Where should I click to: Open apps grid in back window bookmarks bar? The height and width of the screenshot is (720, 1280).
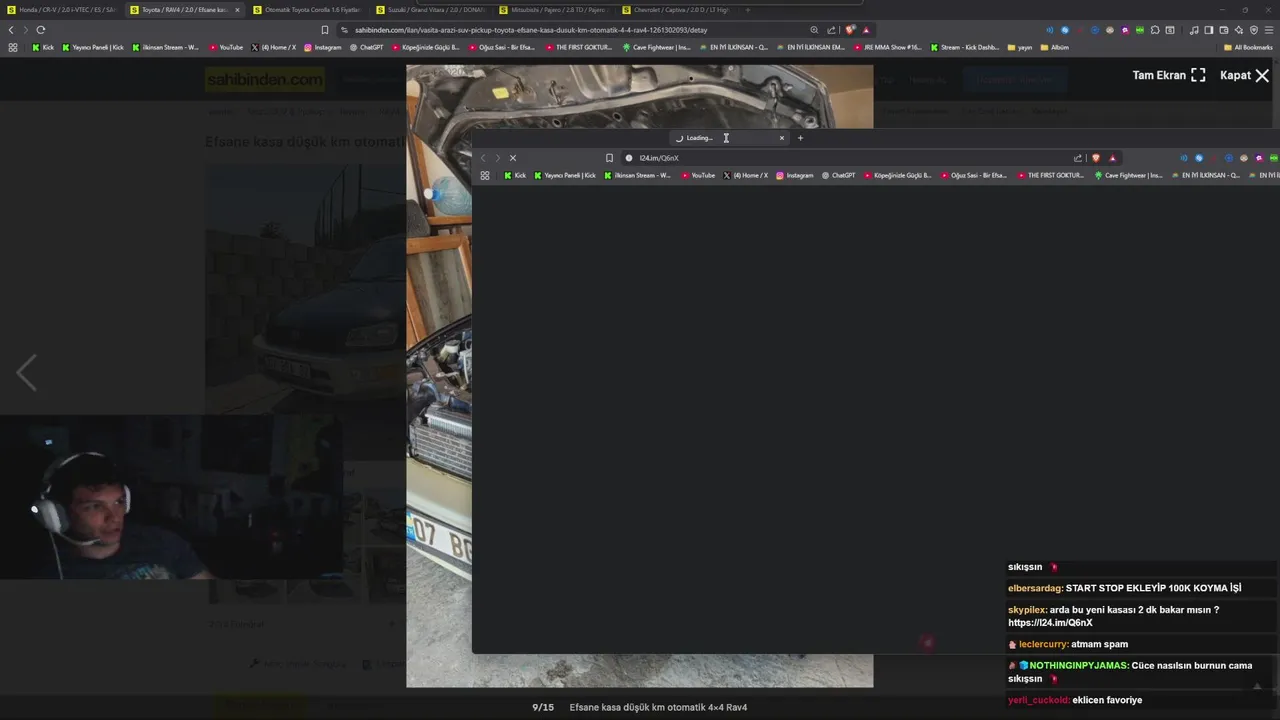[12, 47]
